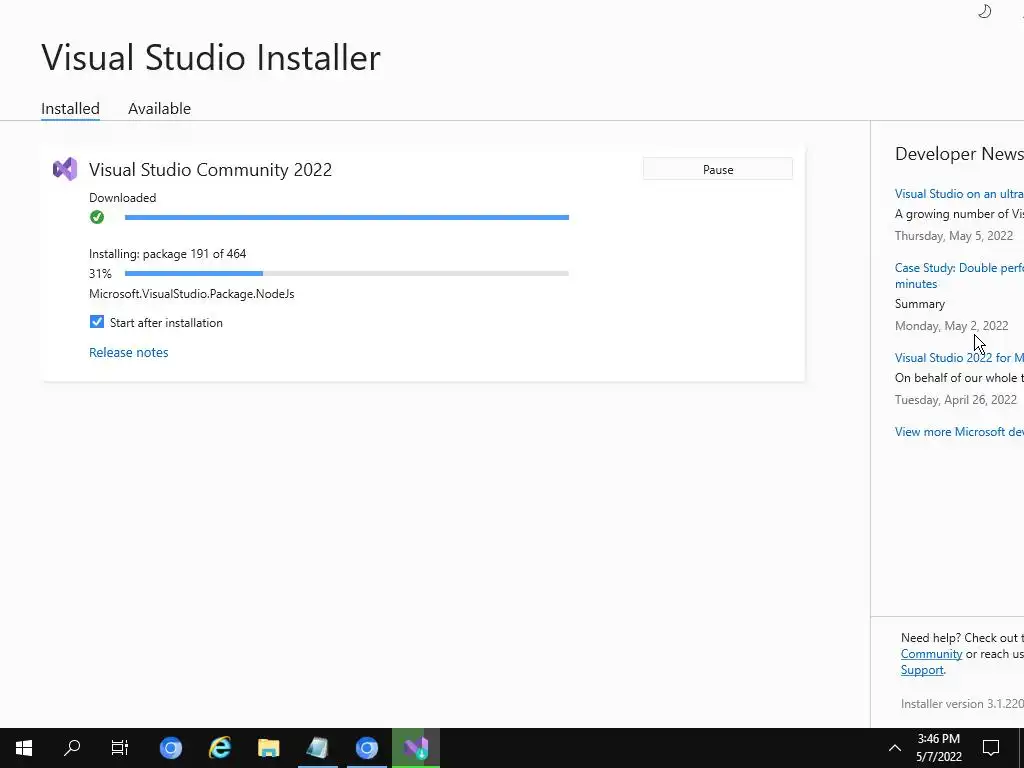Click View more Microsoft developer news link
The width and height of the screenshot is (1024, 768).
[x=959, y=432]
